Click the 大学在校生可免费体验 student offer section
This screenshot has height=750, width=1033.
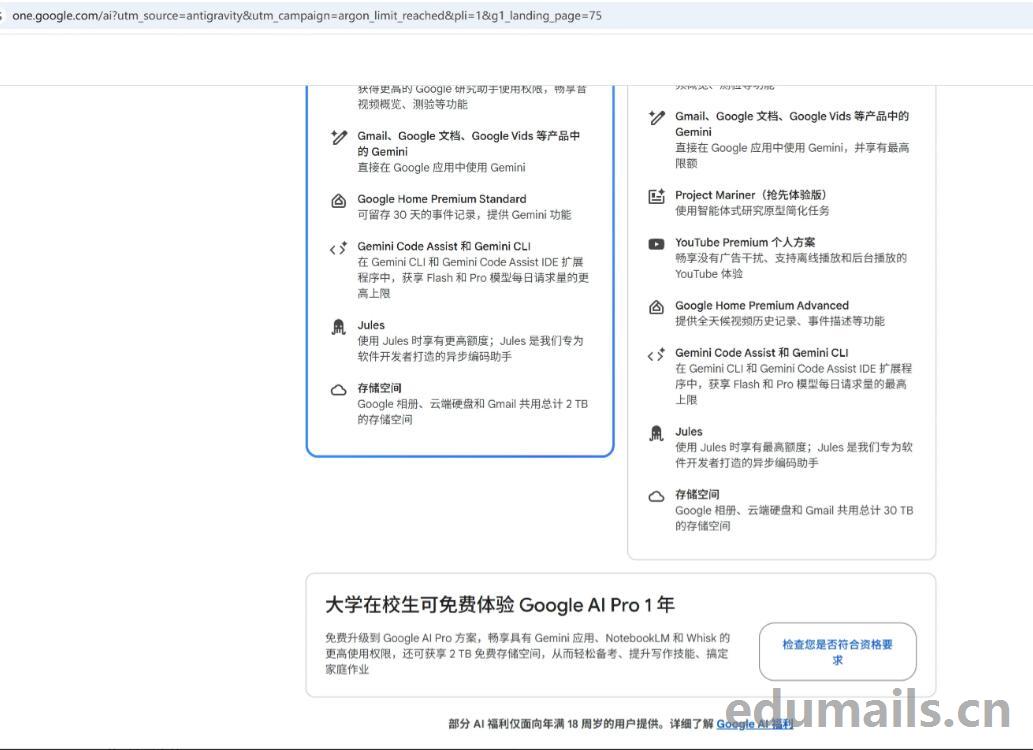point(500,604)
